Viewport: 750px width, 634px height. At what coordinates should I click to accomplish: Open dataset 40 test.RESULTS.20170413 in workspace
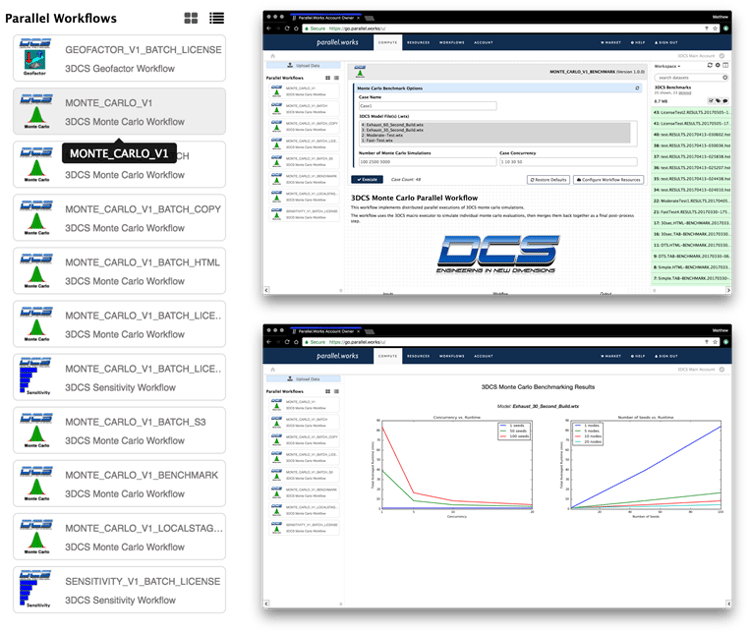tap(691, 134)
